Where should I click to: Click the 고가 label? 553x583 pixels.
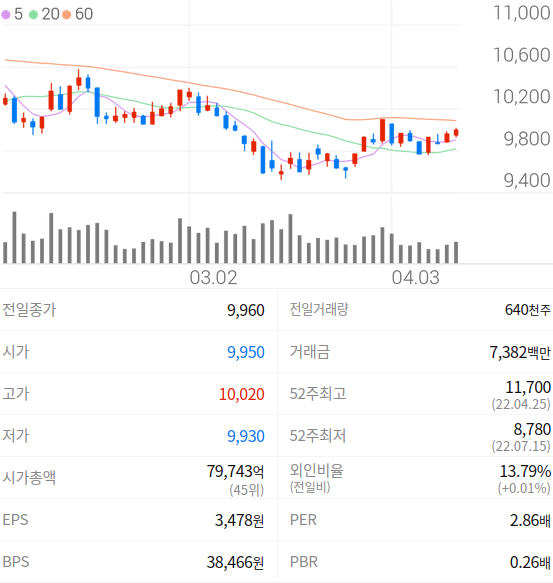coord(16,394)
